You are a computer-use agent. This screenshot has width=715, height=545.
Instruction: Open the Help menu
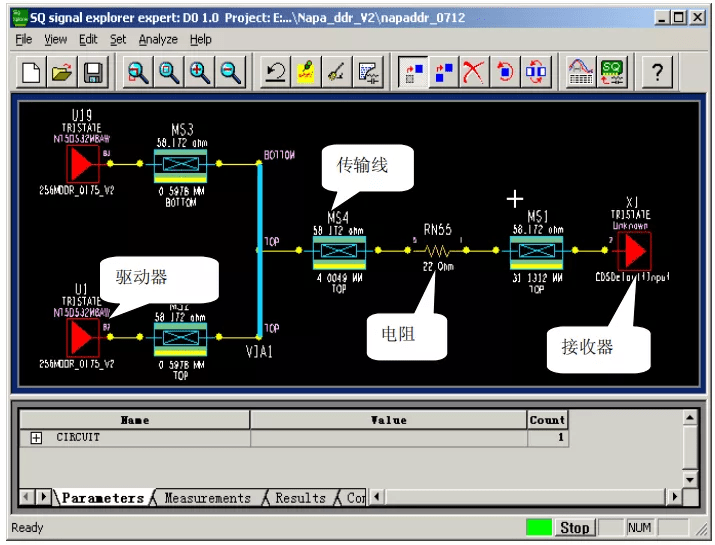coord(201,40)
